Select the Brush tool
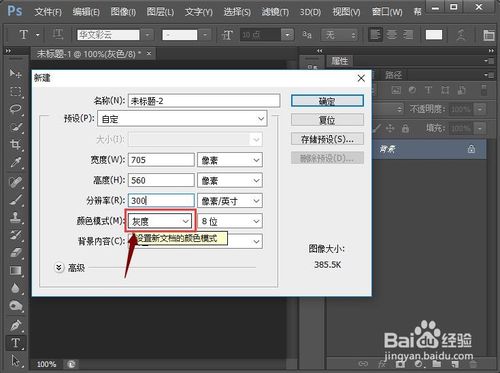 point(15,200)
